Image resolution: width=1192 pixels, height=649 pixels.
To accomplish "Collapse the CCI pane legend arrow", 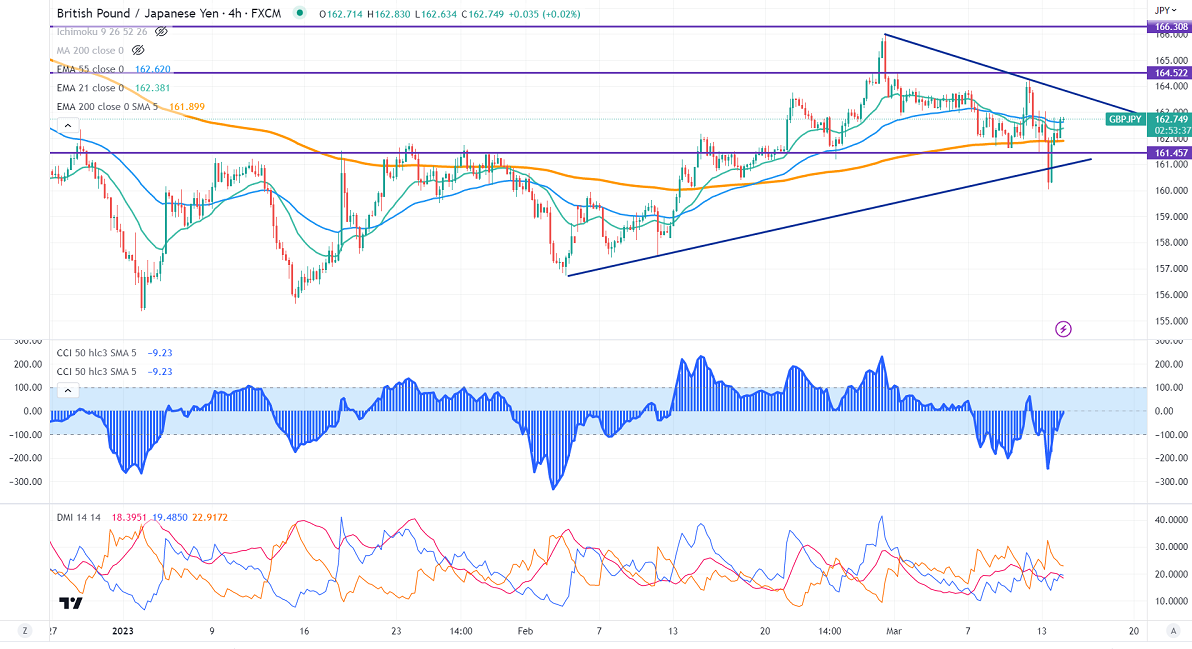I will pyautogui.click(x=67, y=389).
